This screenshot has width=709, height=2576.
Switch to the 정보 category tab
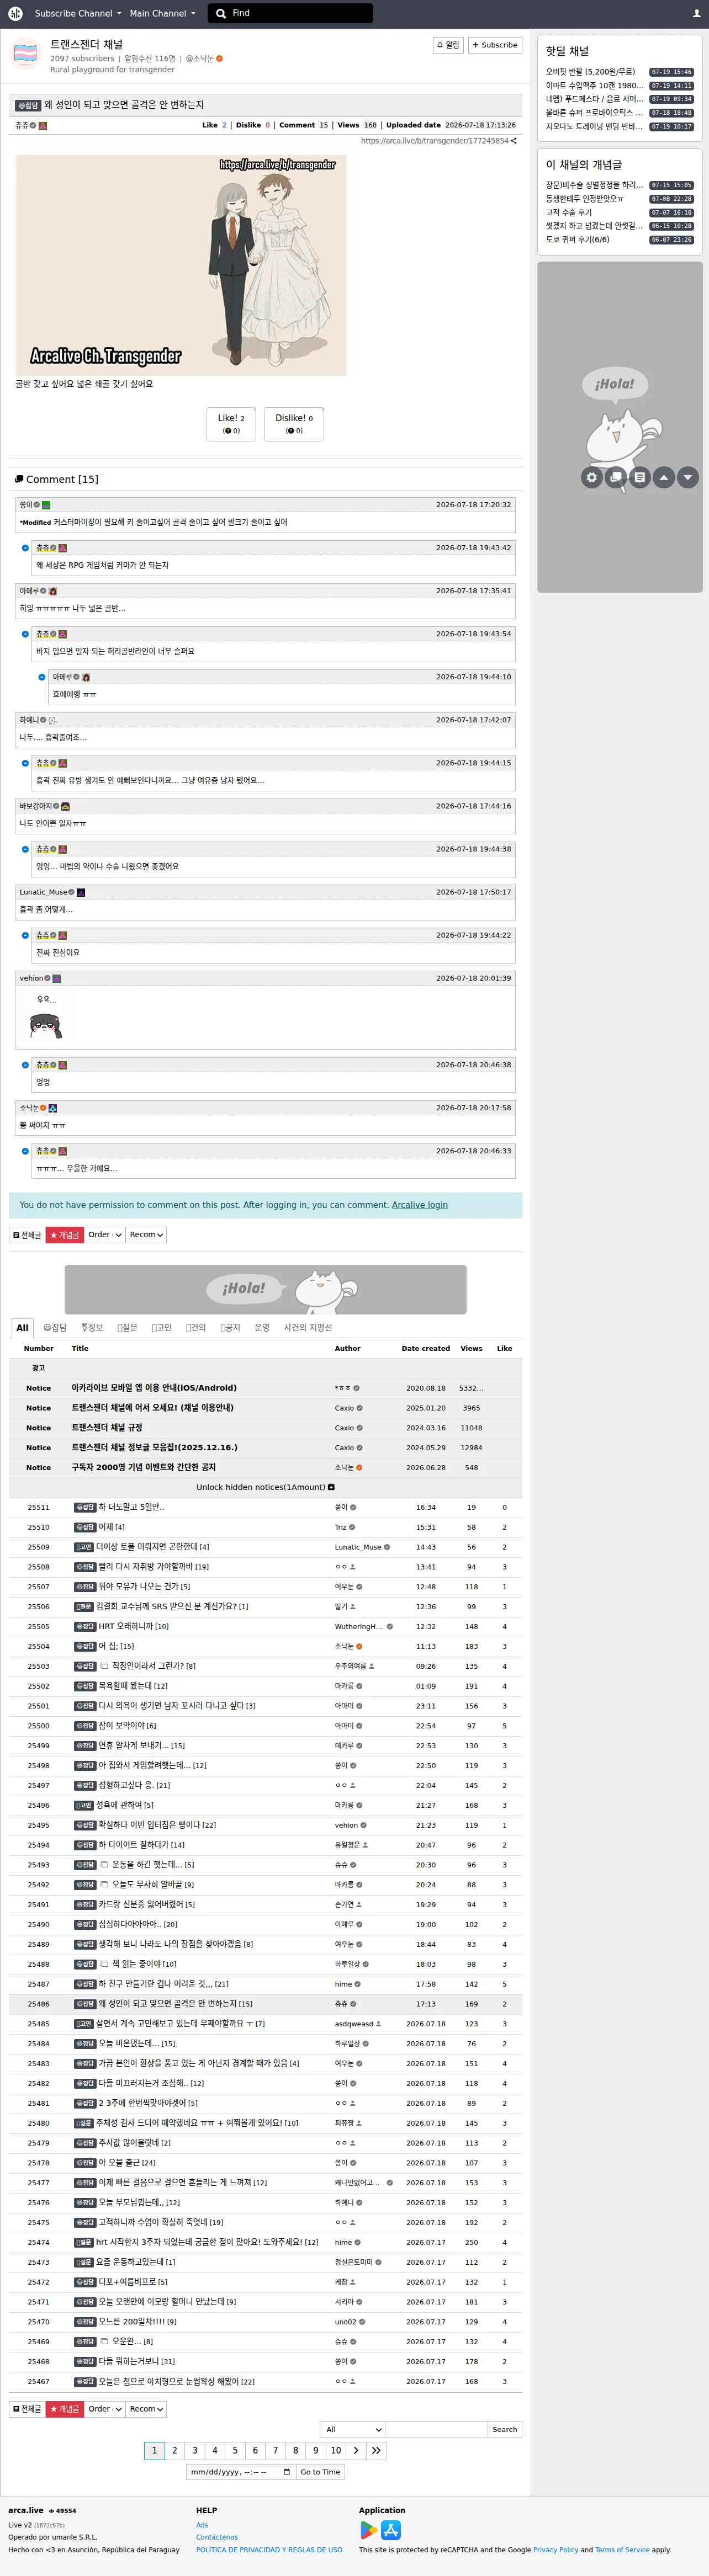92,1327
